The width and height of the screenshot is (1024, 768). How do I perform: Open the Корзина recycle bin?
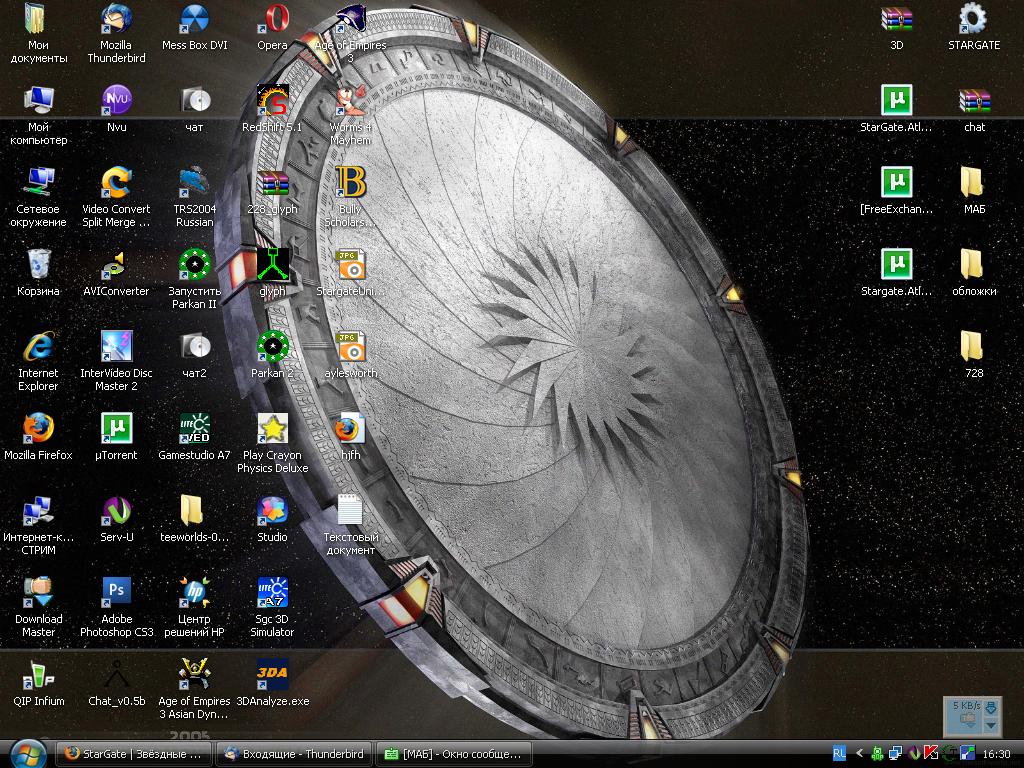point(38,265)
